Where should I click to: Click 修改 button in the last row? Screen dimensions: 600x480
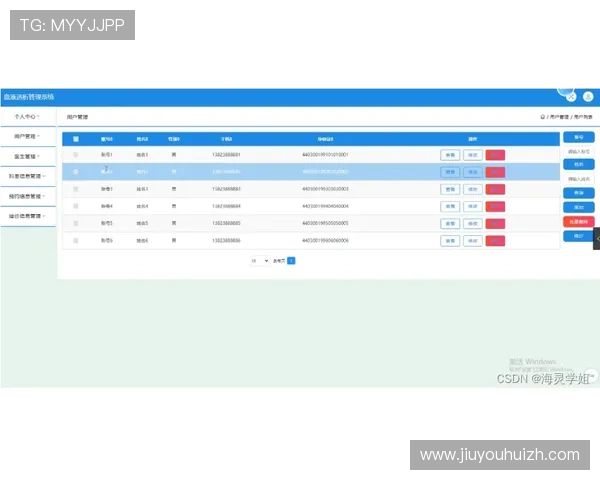(x=472, y=240)
